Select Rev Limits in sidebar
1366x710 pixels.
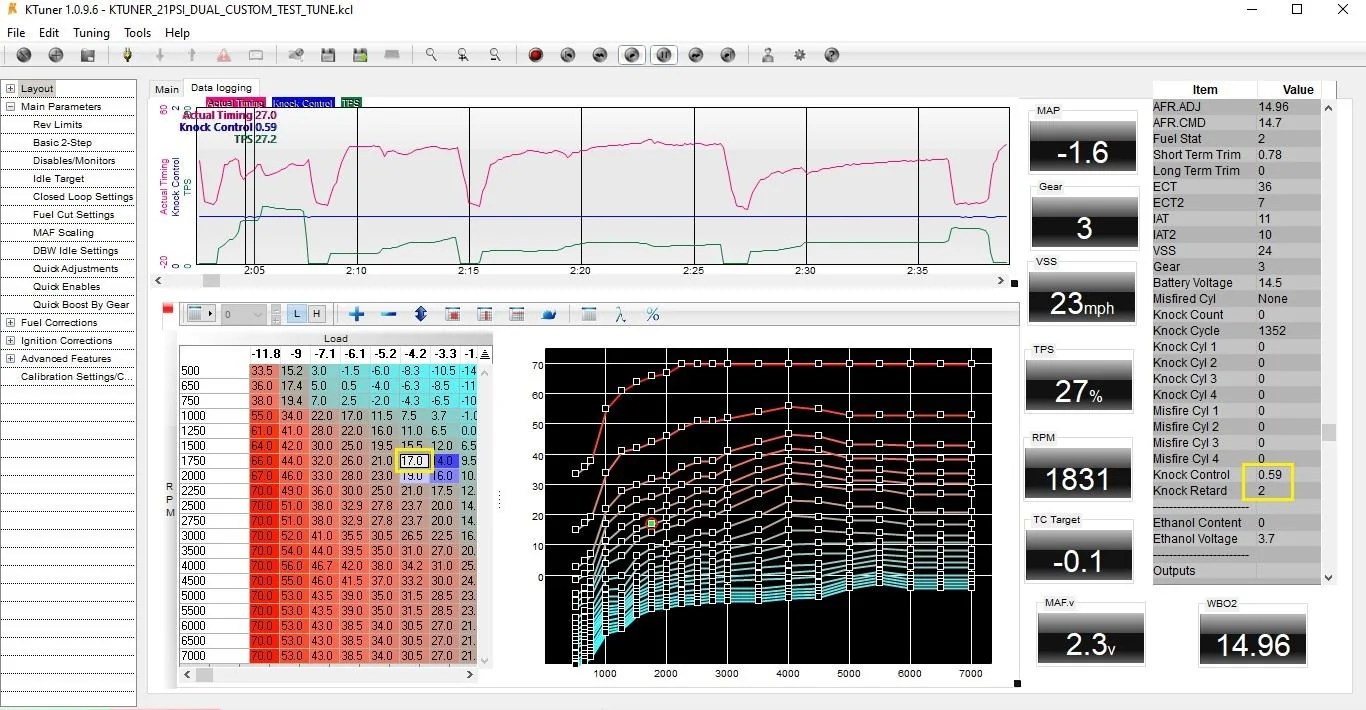[x=58, y=125]
